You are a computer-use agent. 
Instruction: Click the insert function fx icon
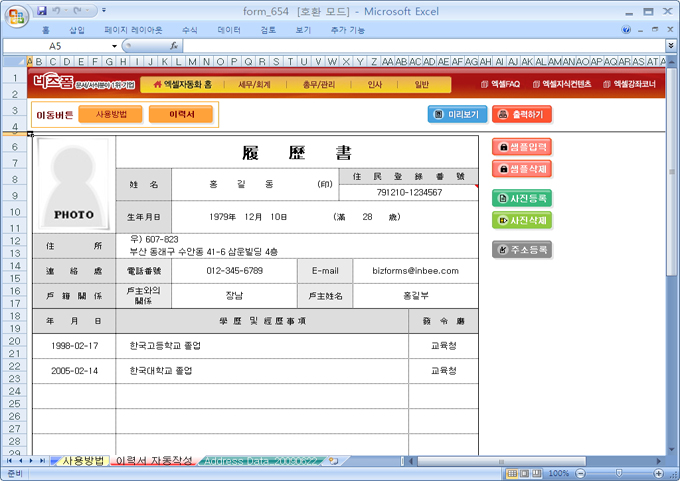click(174, 46)
